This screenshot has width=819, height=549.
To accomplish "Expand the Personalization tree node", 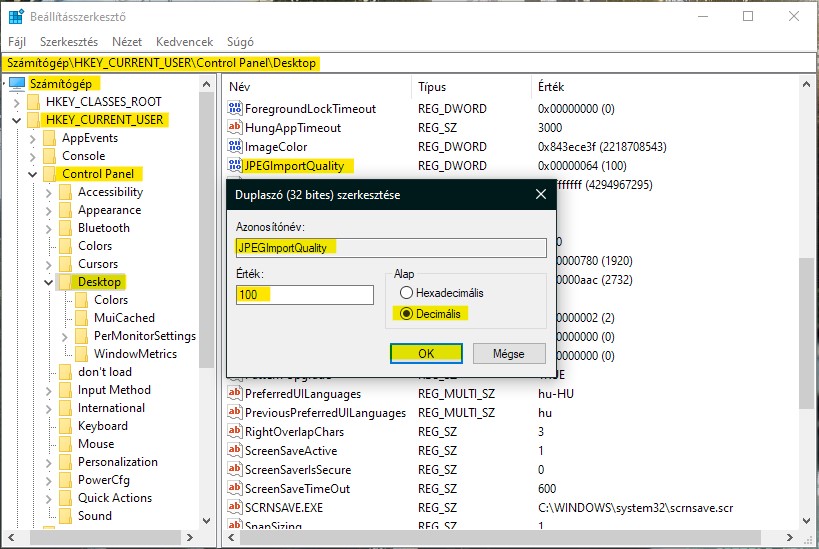I will (49, 463).
